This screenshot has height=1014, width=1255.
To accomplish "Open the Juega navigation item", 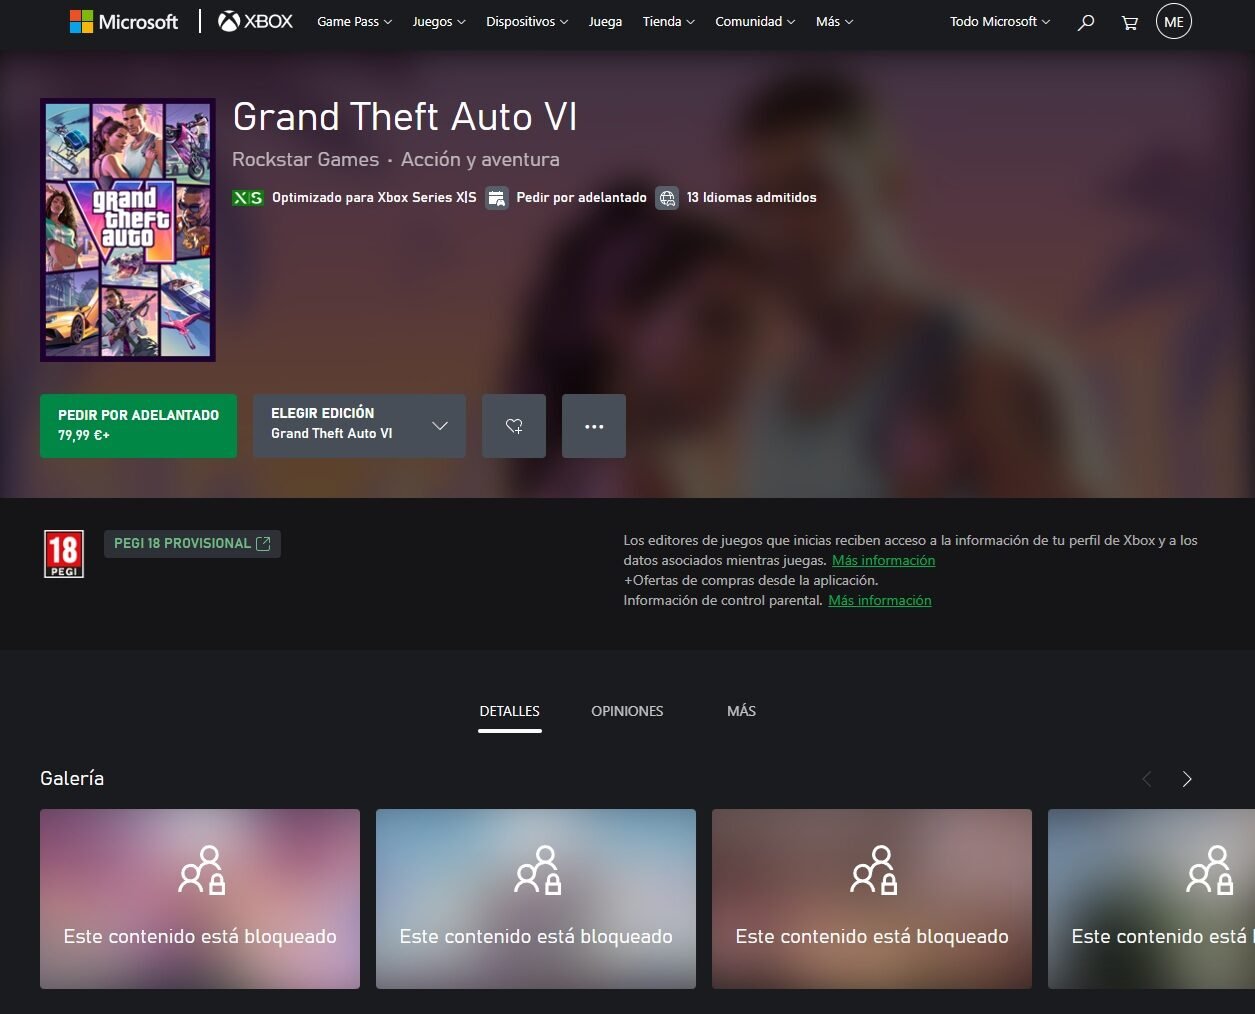I will pyautogui.click(x=605, y=22).
